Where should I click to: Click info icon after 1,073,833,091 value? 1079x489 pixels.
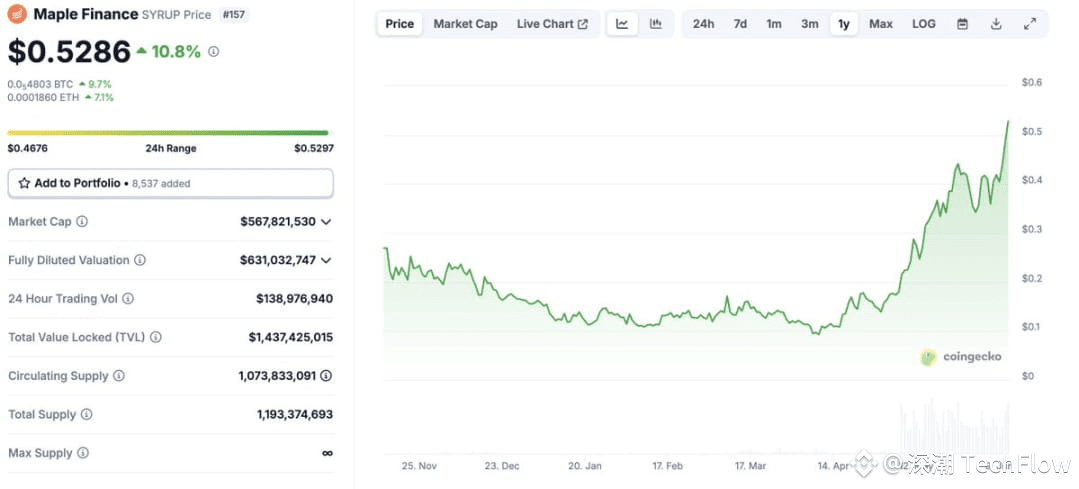point(327,376)
